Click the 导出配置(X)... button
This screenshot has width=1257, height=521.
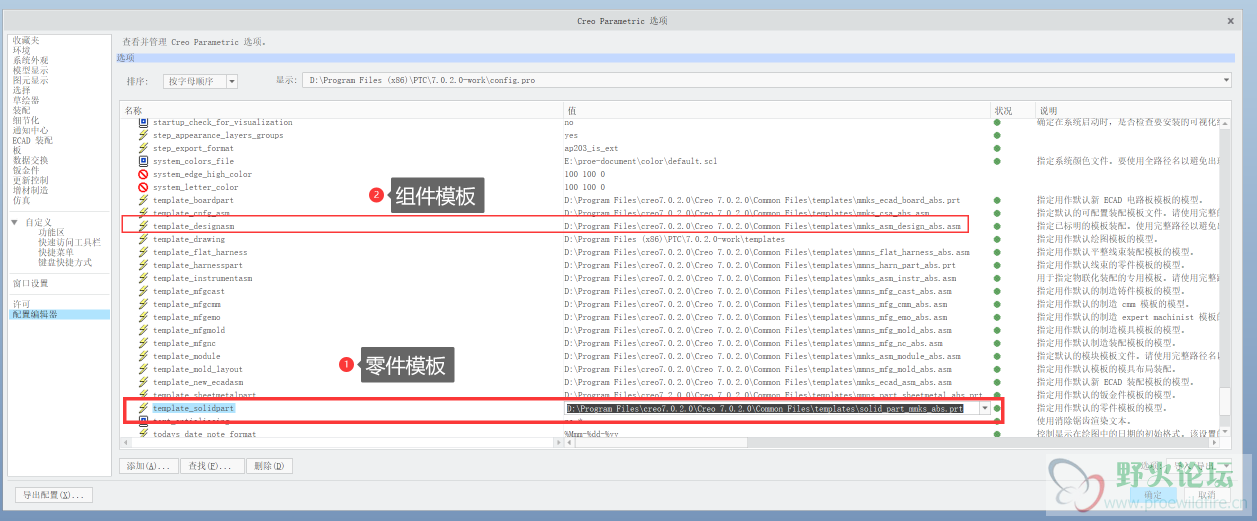[55, 494]
